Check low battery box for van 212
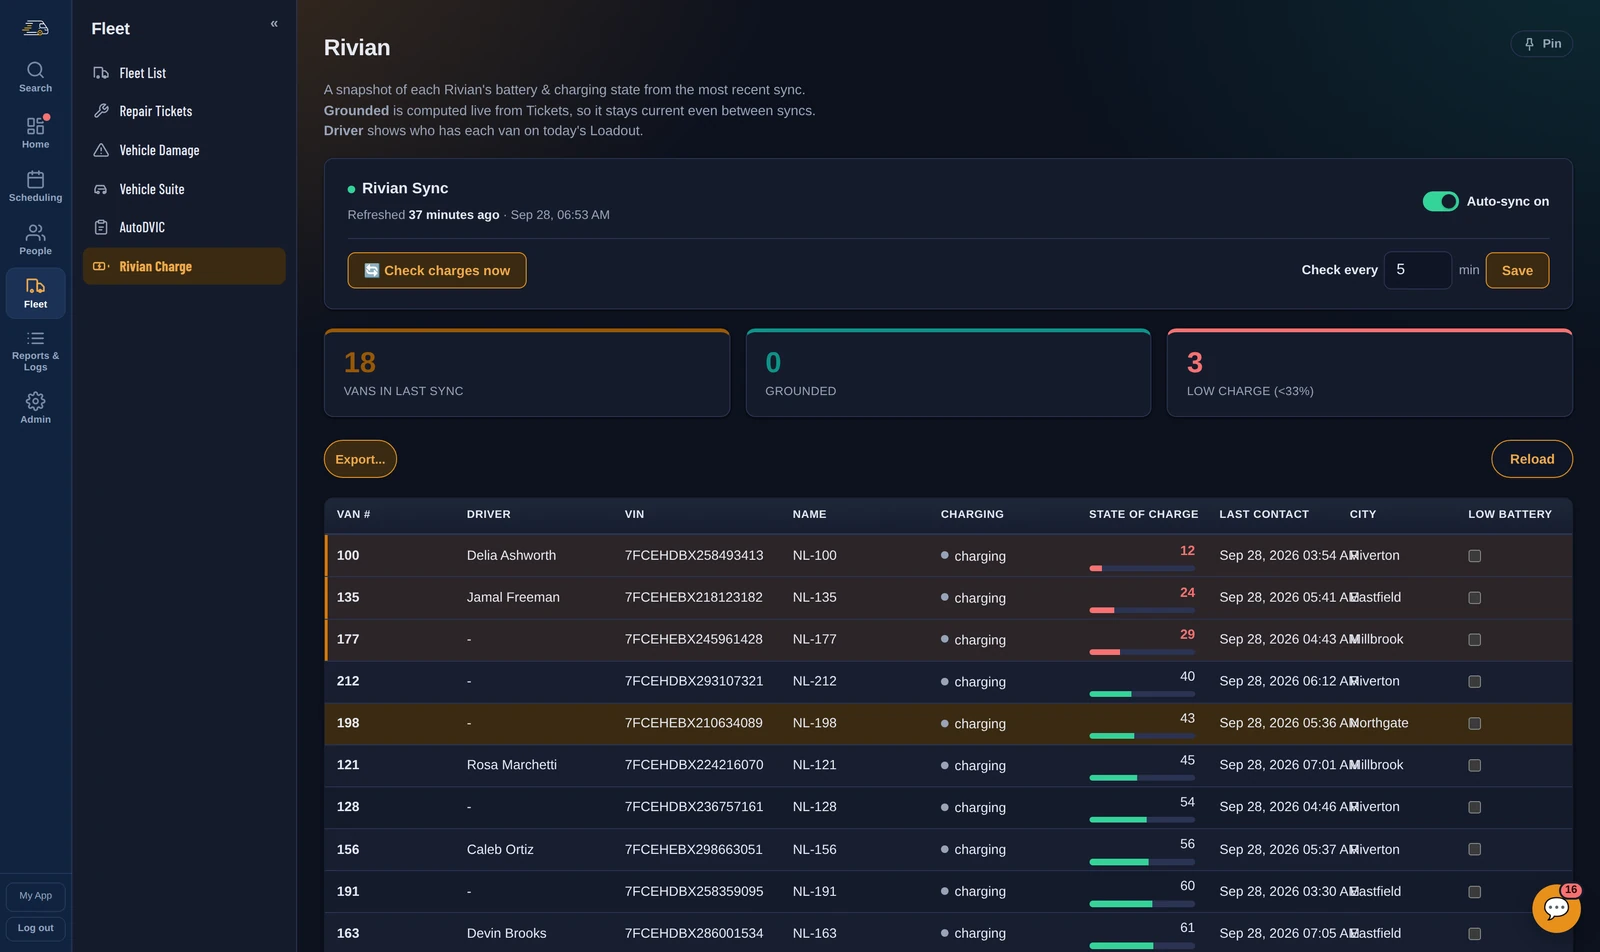1600x952 pixels. click(1474, 682)
